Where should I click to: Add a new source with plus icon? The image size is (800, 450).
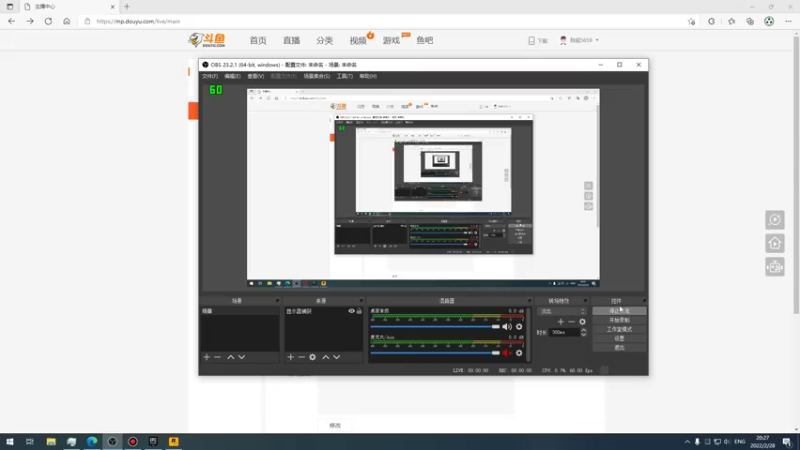click(290, 357)
